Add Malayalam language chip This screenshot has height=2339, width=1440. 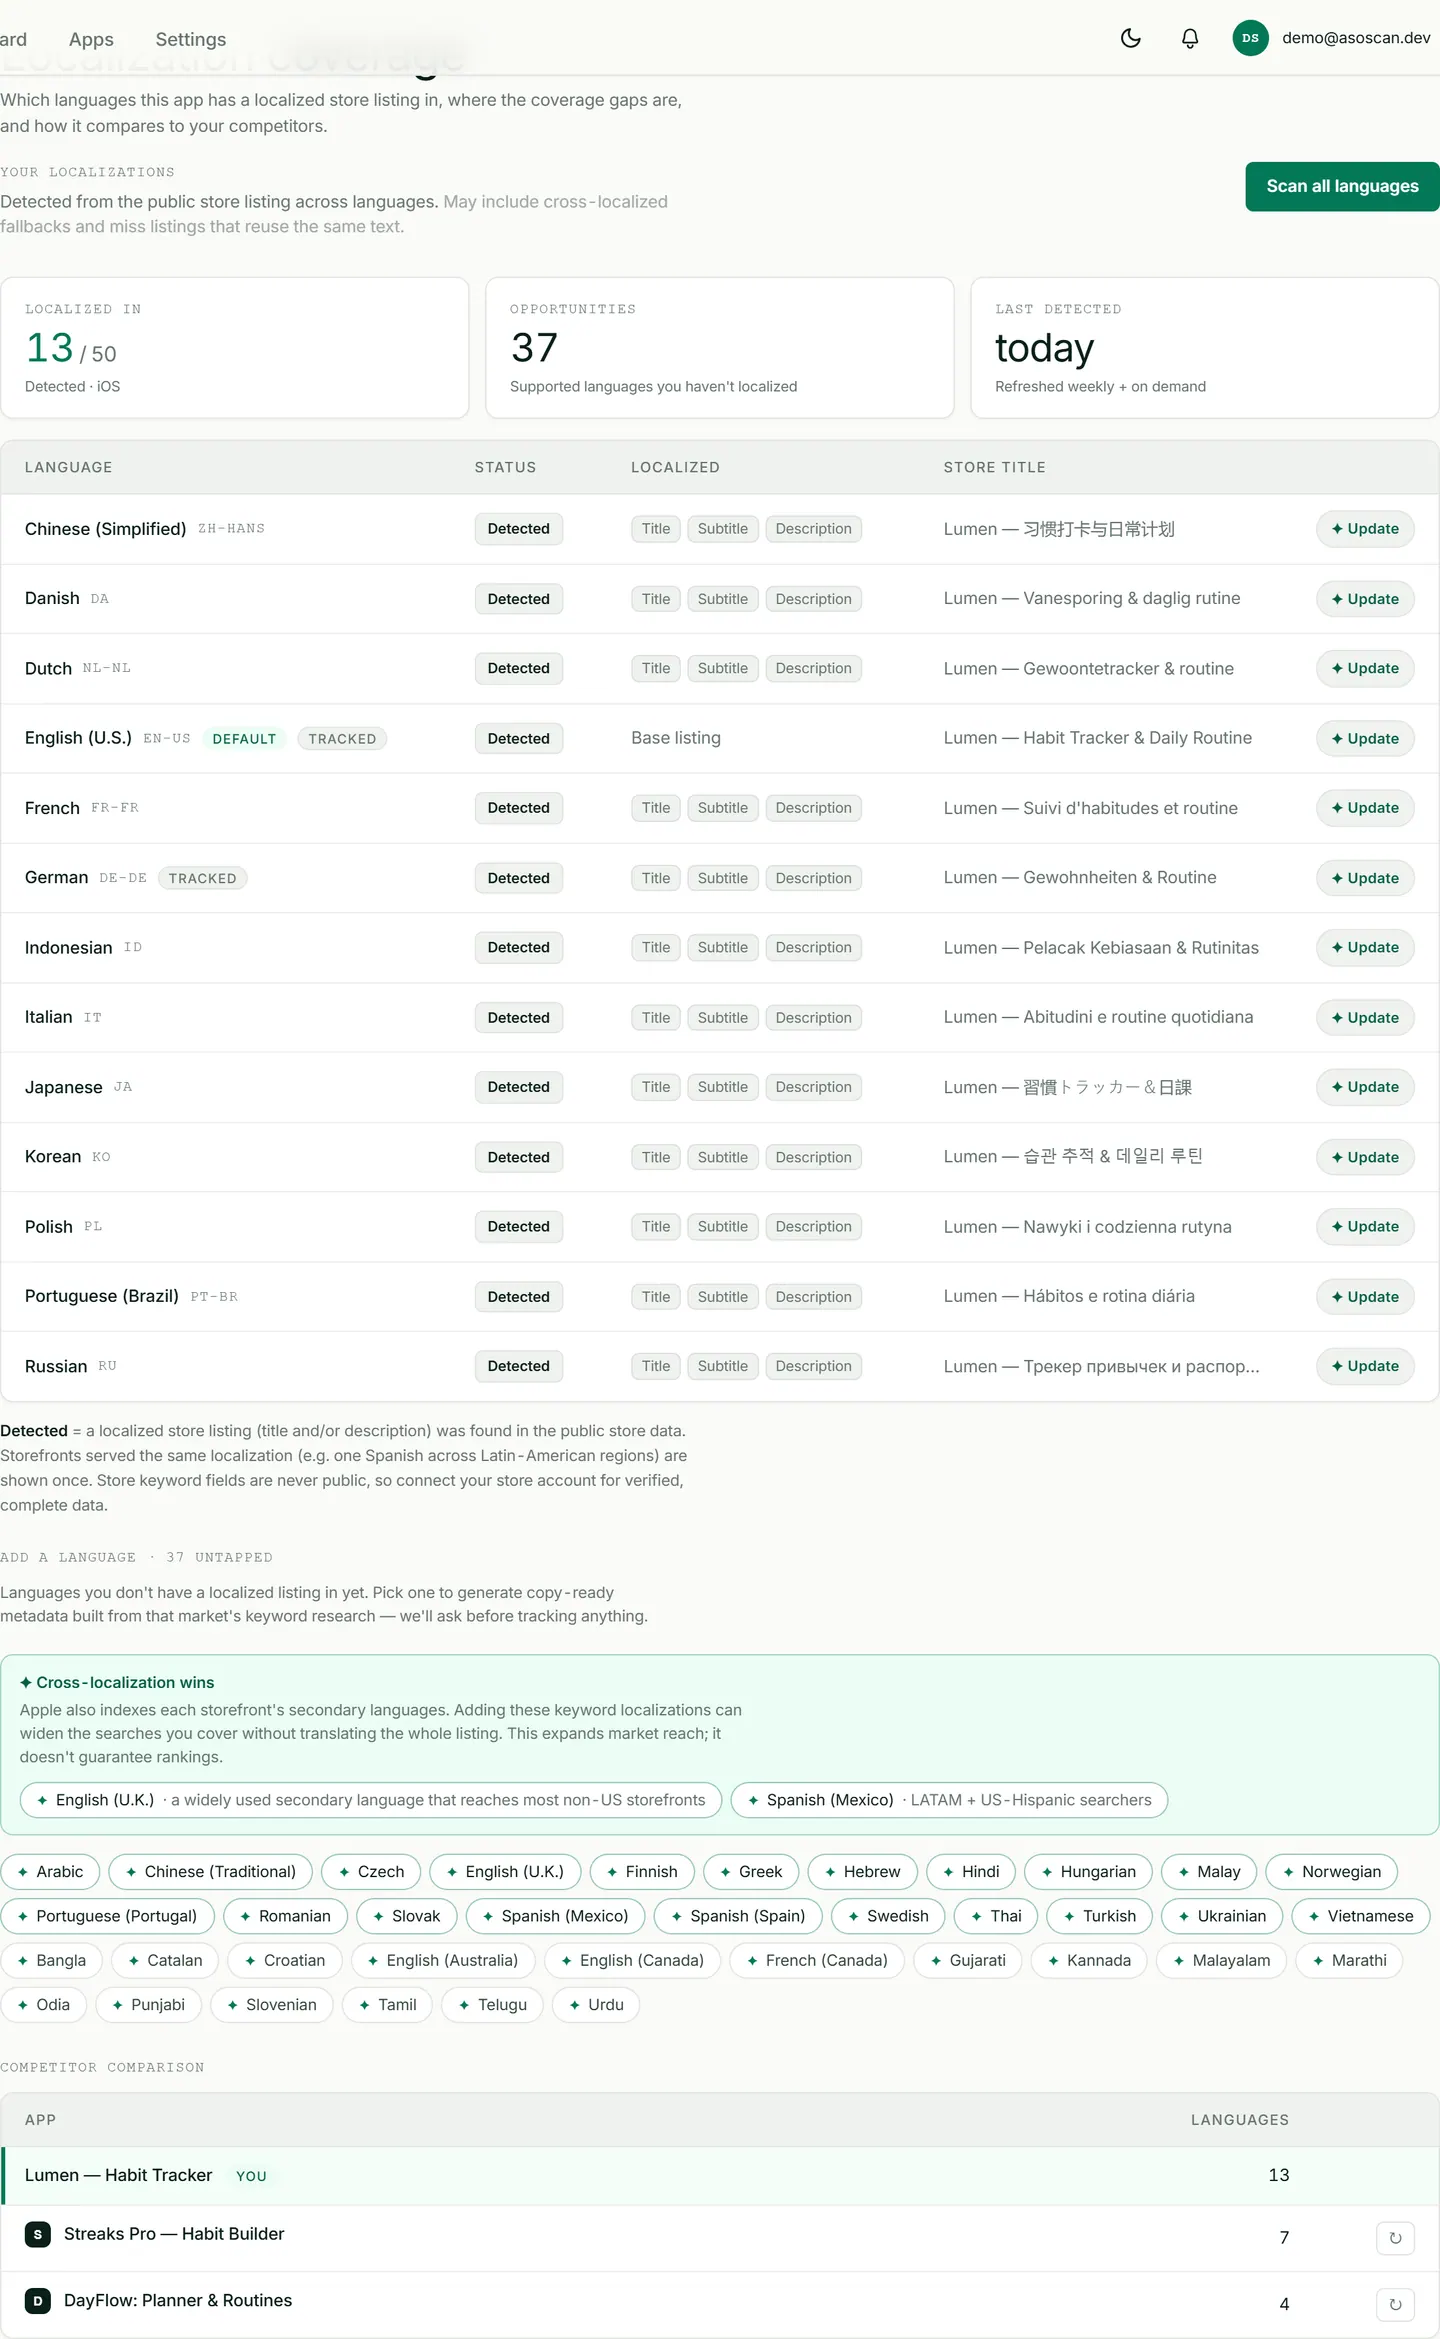pos(1222,1960)
